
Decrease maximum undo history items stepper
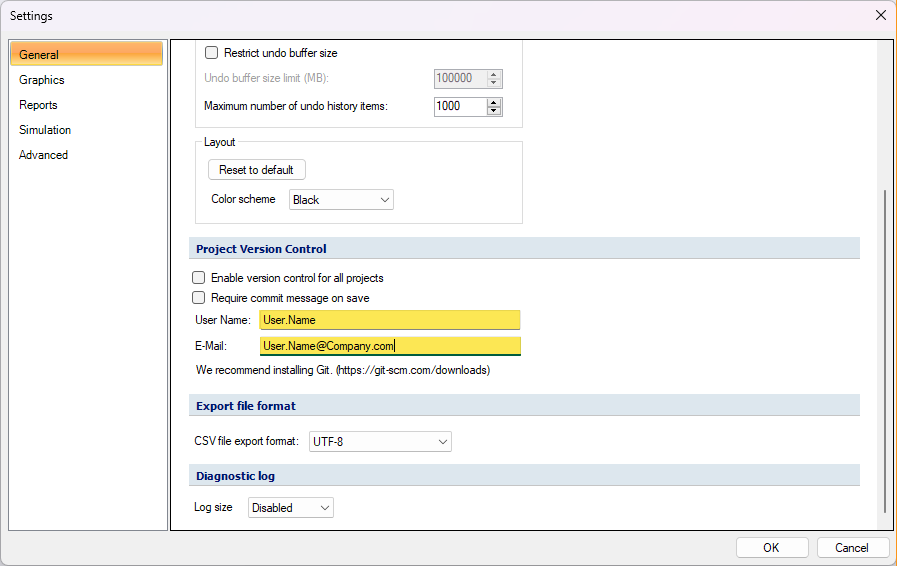[494, 110]
